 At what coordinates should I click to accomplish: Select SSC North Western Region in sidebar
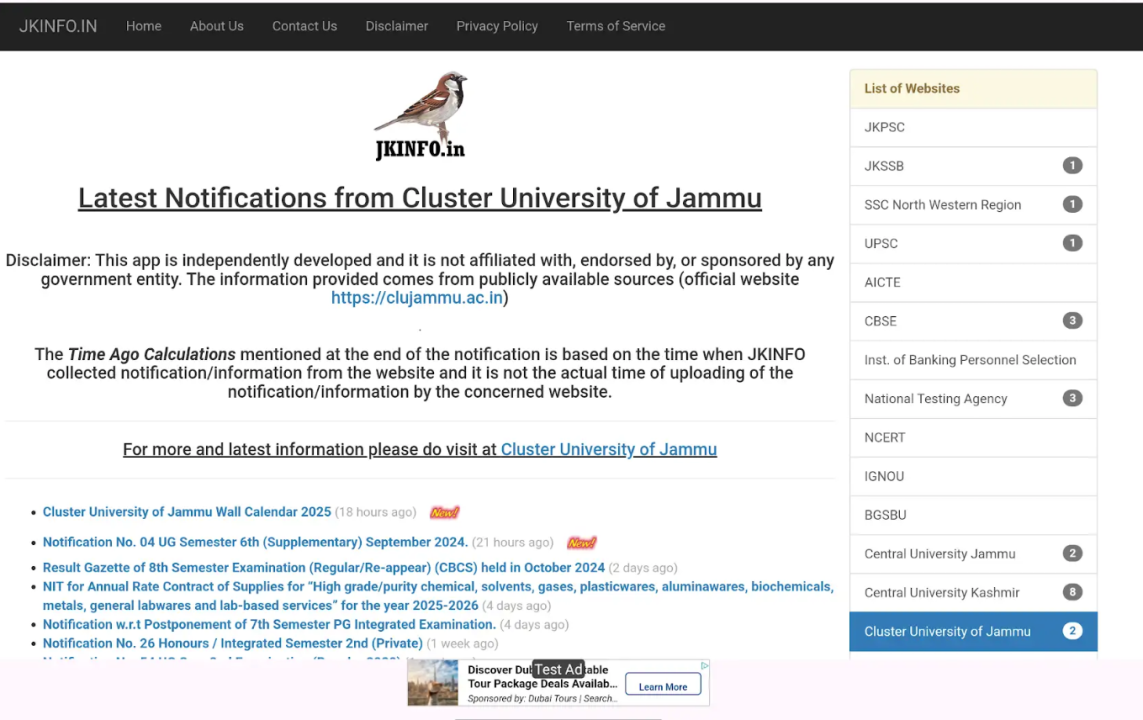[973, 205]
